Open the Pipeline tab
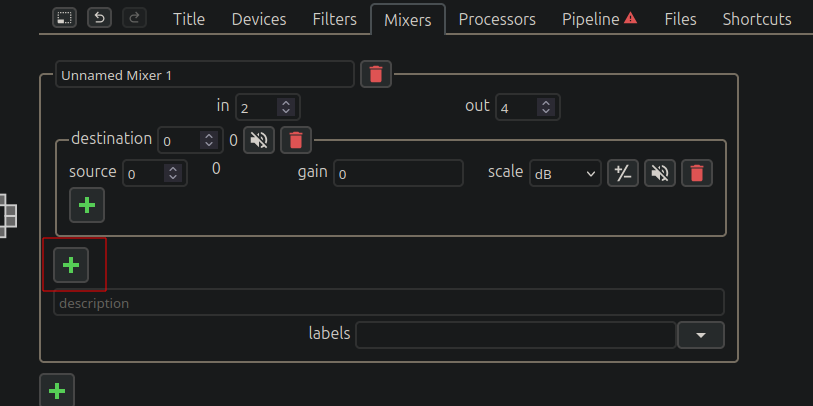The image size is (813, 406). tap(599, 20)
